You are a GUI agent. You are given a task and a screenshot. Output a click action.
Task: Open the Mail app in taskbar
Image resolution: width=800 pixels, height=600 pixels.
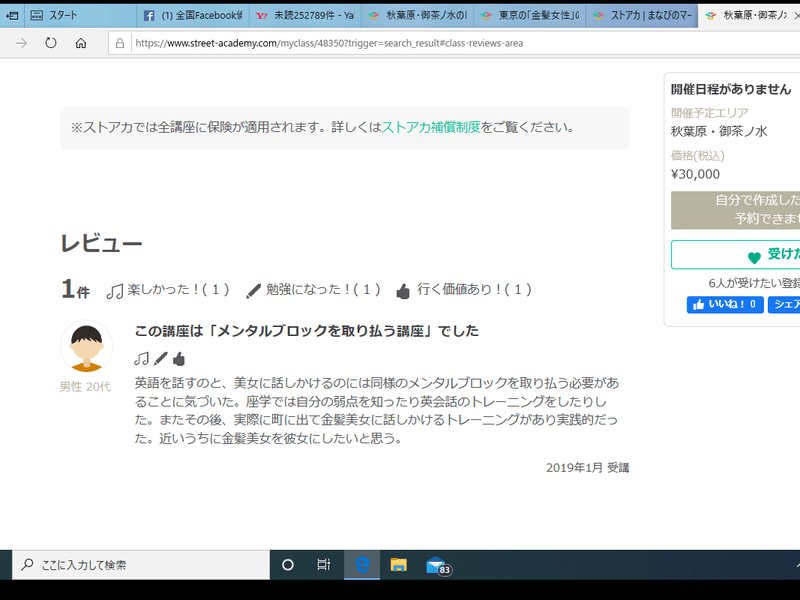pos(436,565)
